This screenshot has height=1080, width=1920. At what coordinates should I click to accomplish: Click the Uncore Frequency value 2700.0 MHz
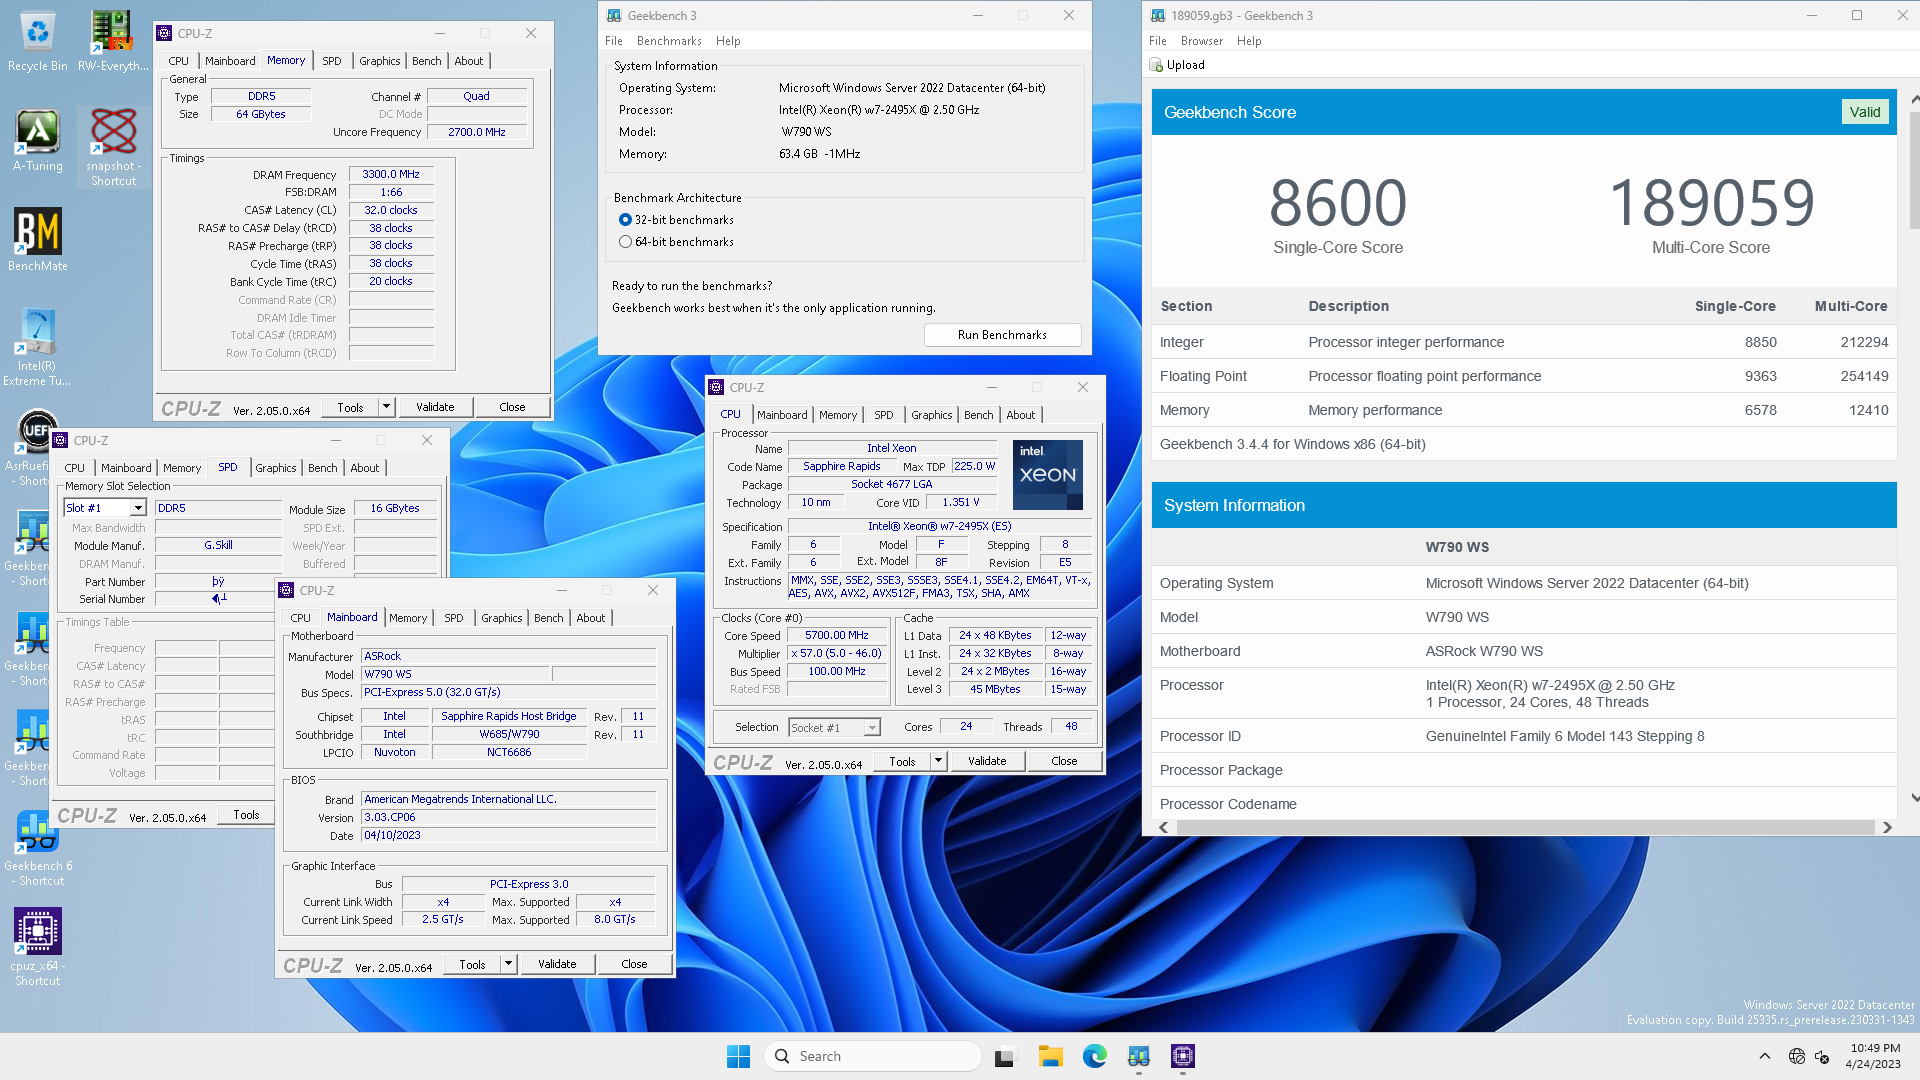pyautogui.click(x=476, y=132)
